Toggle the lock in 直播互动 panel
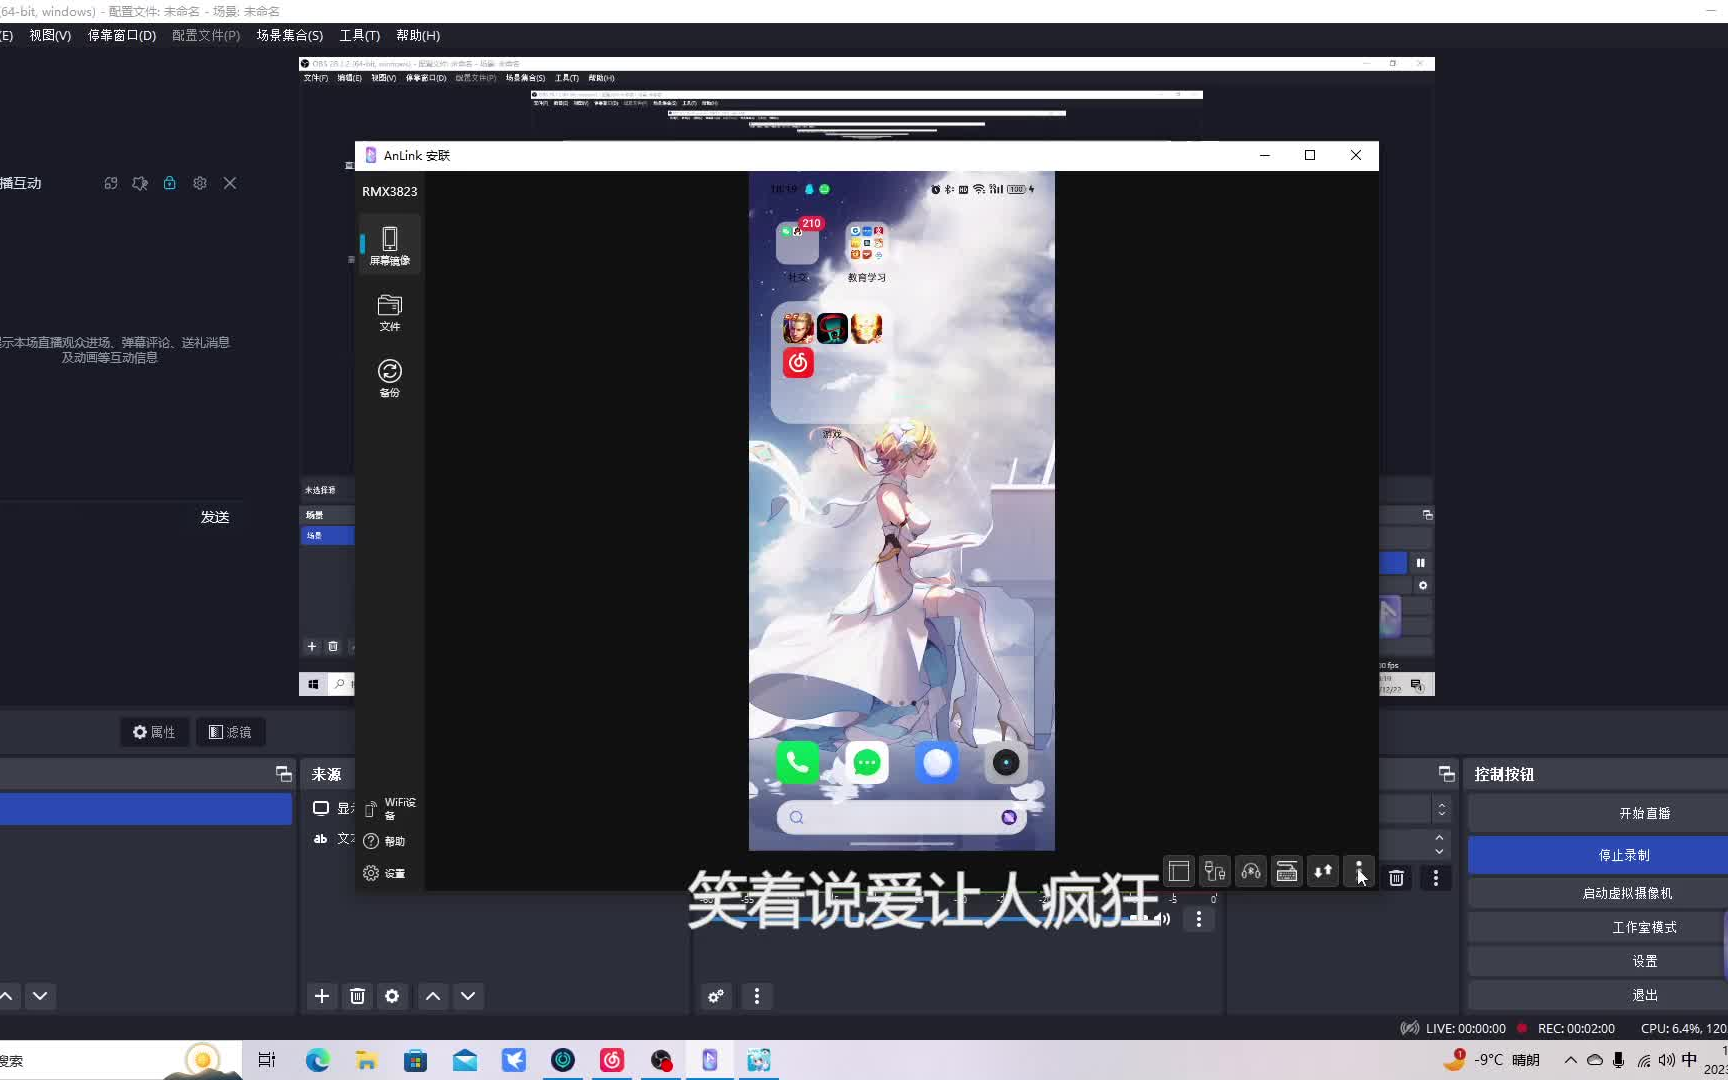Viewport: 1728px width, 1080px height. 170,183
